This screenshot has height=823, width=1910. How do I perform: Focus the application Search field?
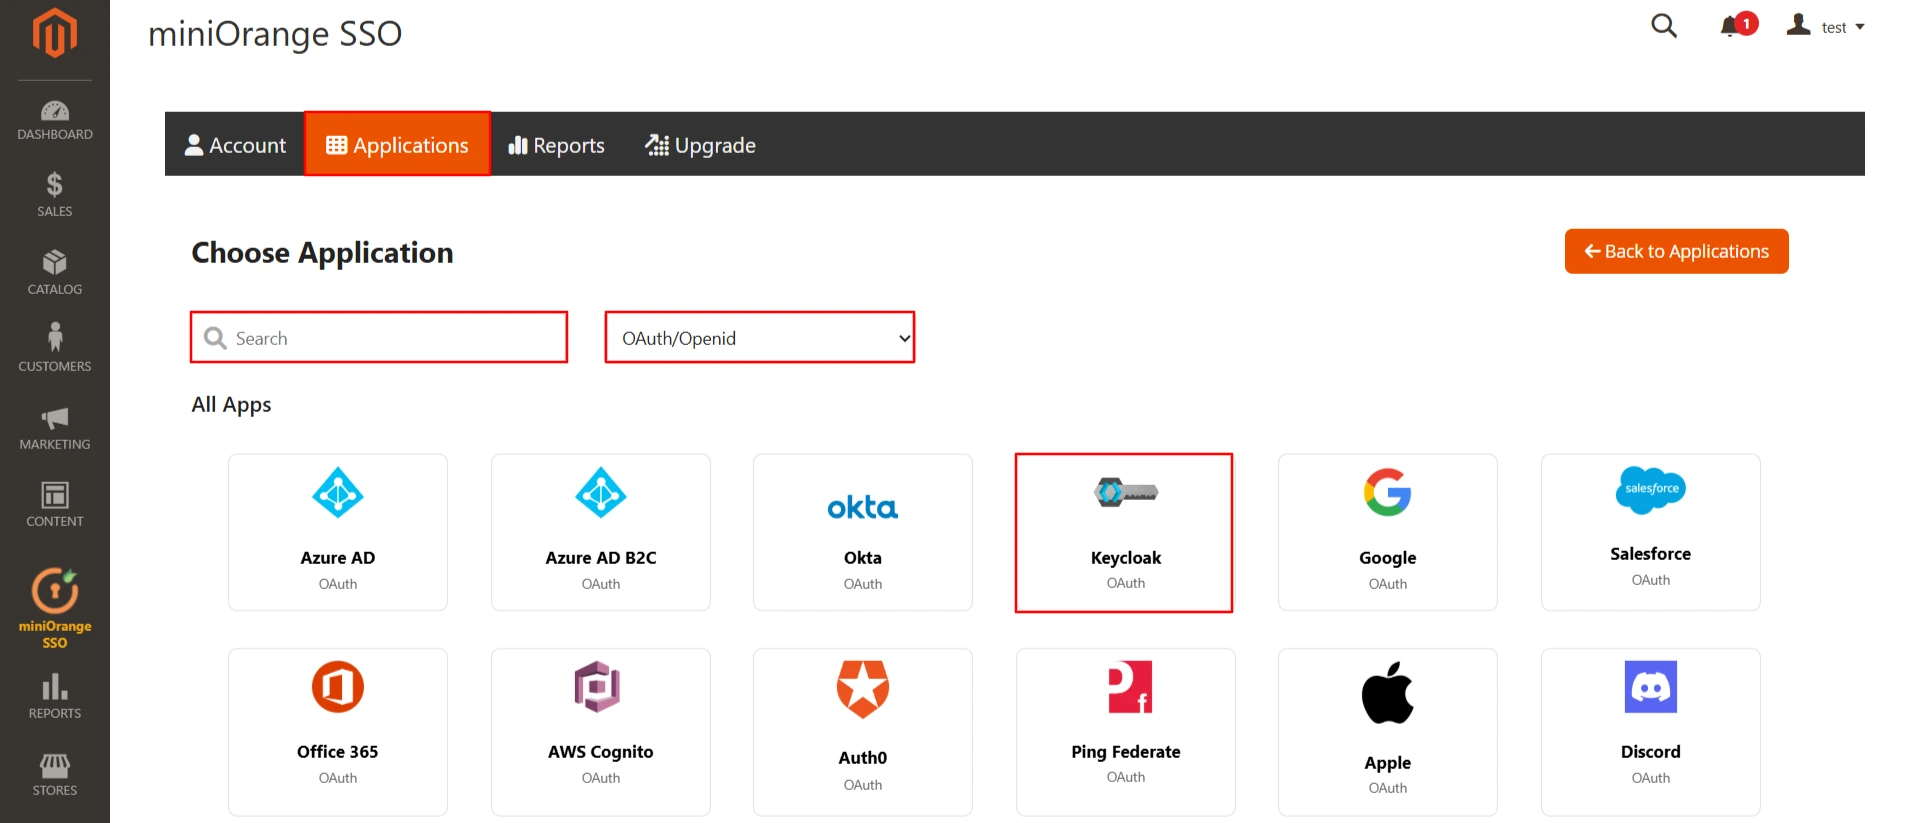379,338
